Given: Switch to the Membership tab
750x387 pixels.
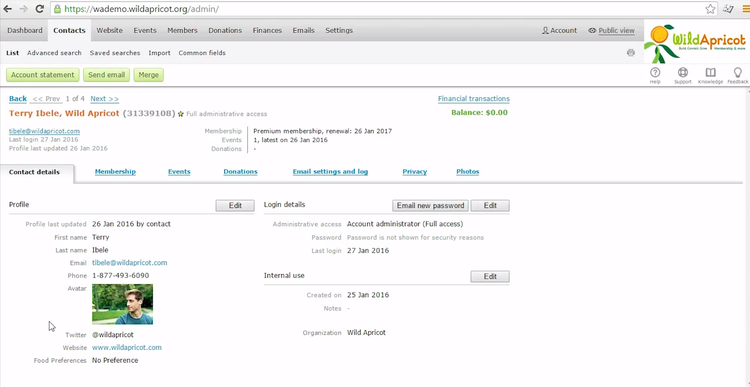Looking at the screenshot, I should pyautogui.click(x=115, y=171).
